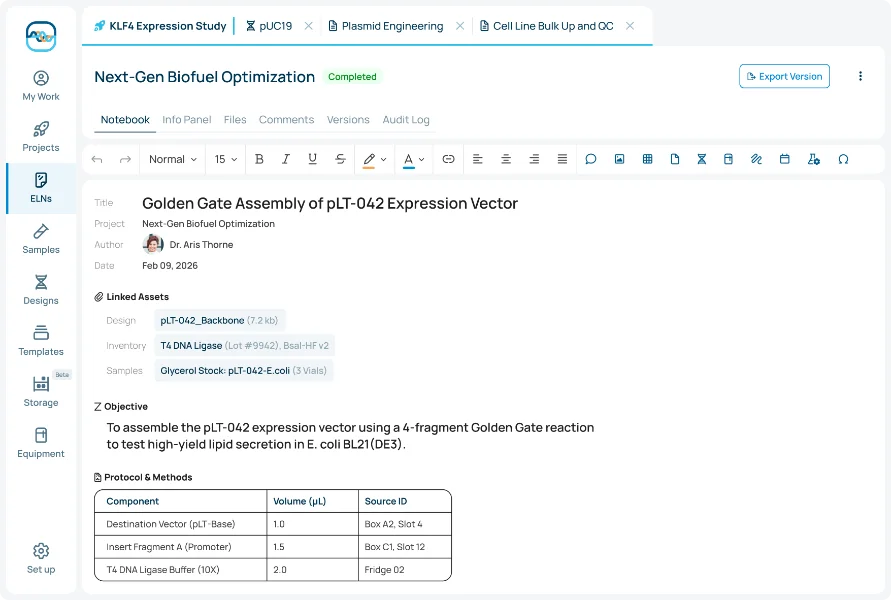Image resolution: width=891 pixels, height=600 pixels.
Task: Apply highlighter pen color
Action: tap(369, 160)
